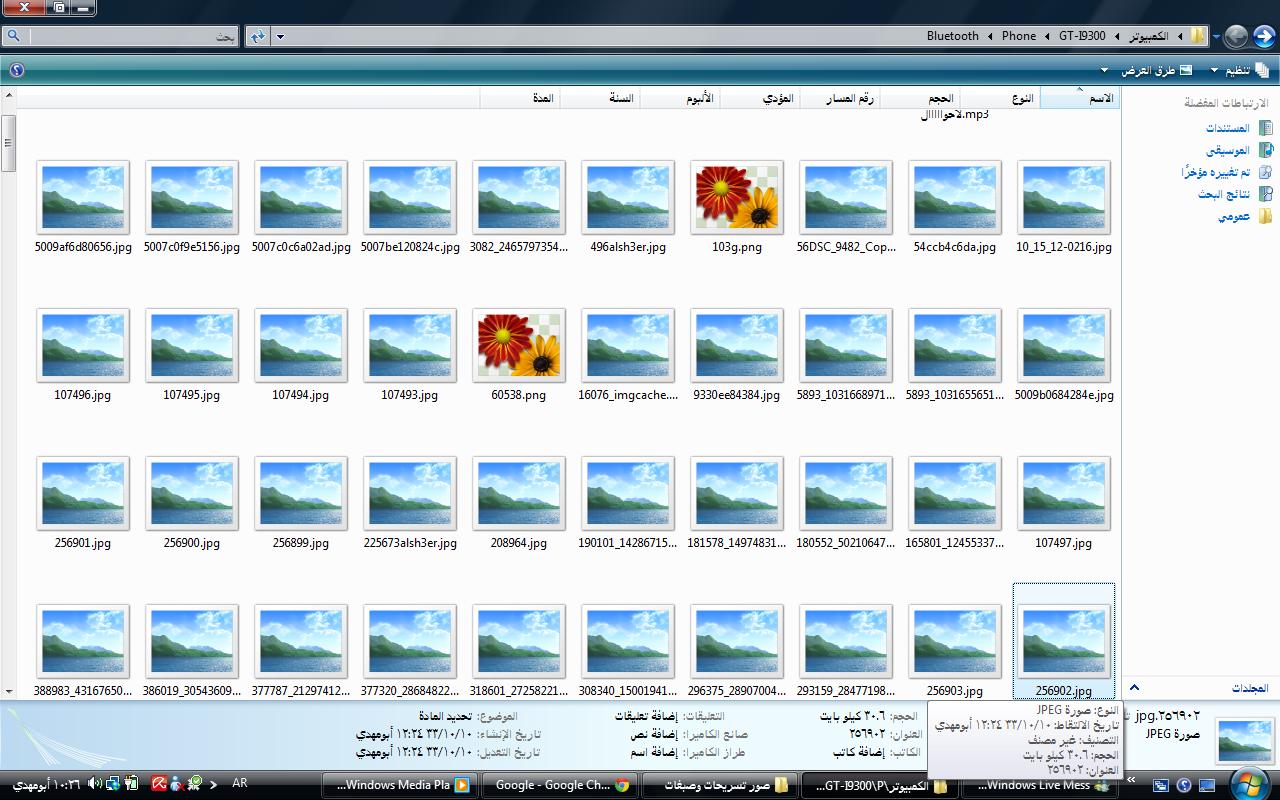The height and width of the screenshot is (800, 1280).
Task: Switch to Google Chrome taskbar button
Action: 561,785
